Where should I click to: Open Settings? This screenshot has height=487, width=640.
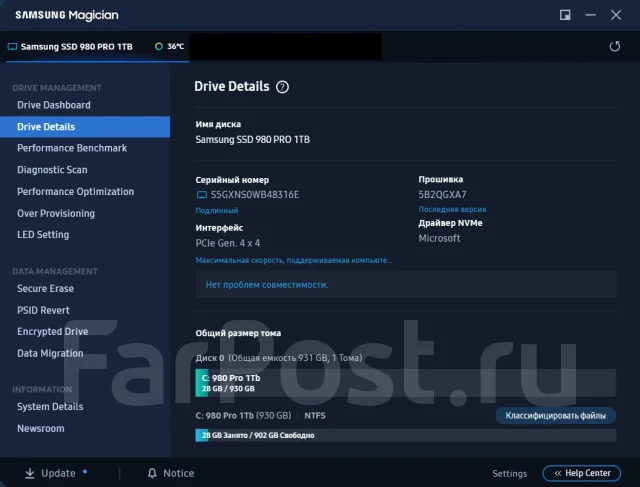point(509,474)
